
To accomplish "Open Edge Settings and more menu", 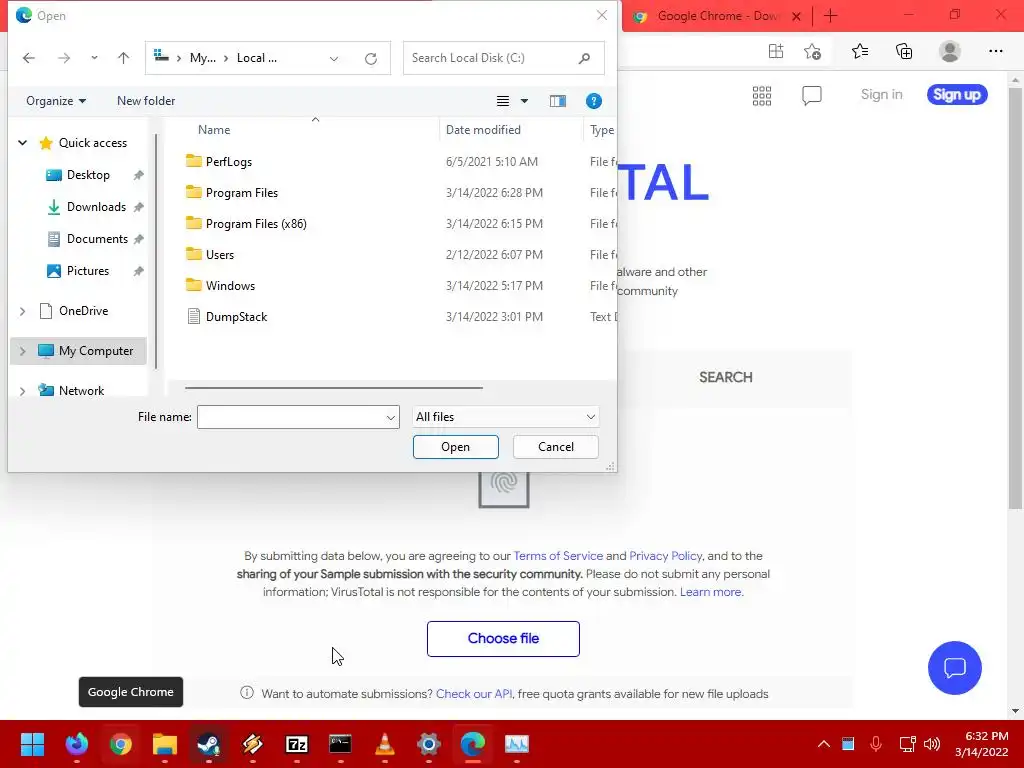I will click(x=995, y=52).
